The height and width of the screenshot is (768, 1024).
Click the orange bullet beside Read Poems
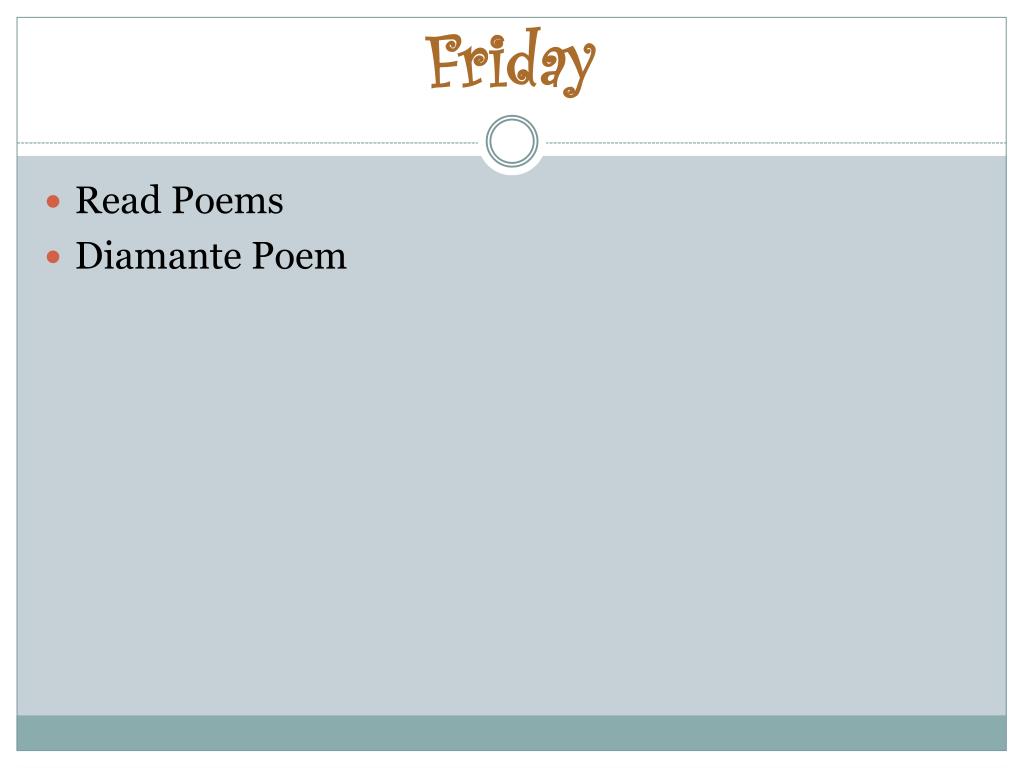[x=55, y=202]
